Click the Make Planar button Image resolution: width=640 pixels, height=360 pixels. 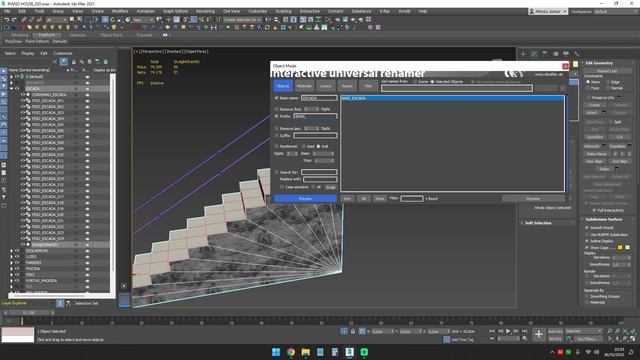[x=596, y=154]
